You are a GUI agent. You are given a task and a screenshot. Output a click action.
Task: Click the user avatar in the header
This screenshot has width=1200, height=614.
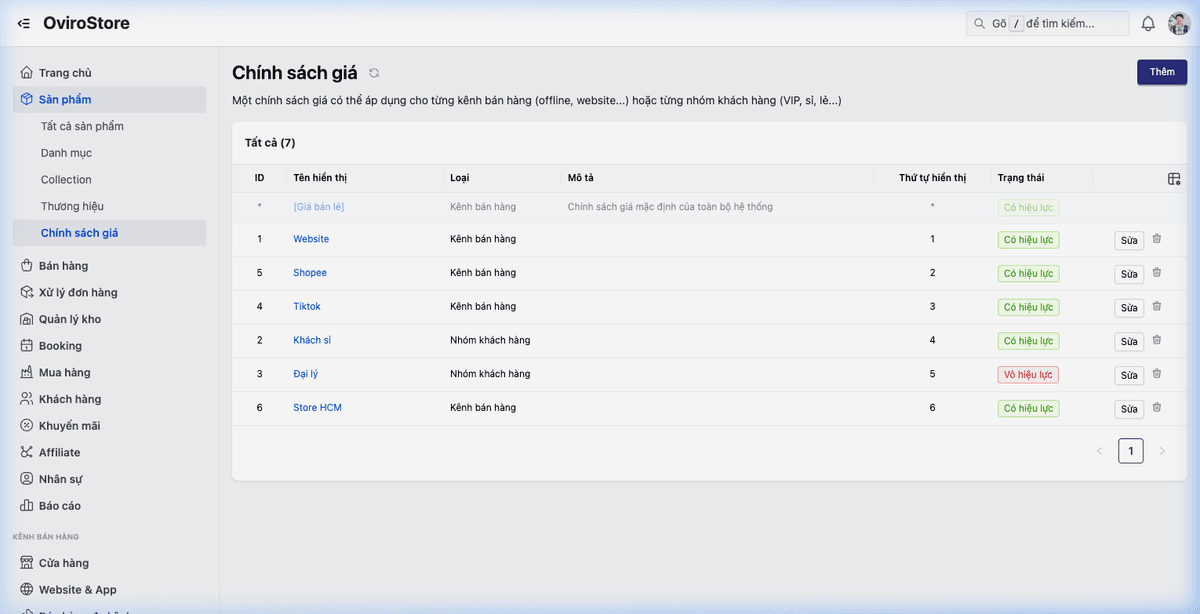click(x=1179, y=23)
